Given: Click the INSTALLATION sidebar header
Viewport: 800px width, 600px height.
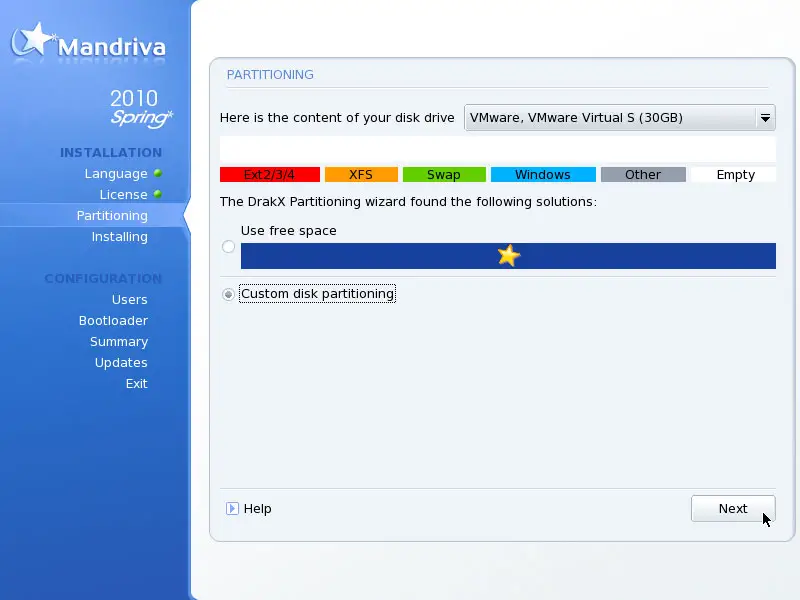Looking at the screenshot, I should point(111,153).
